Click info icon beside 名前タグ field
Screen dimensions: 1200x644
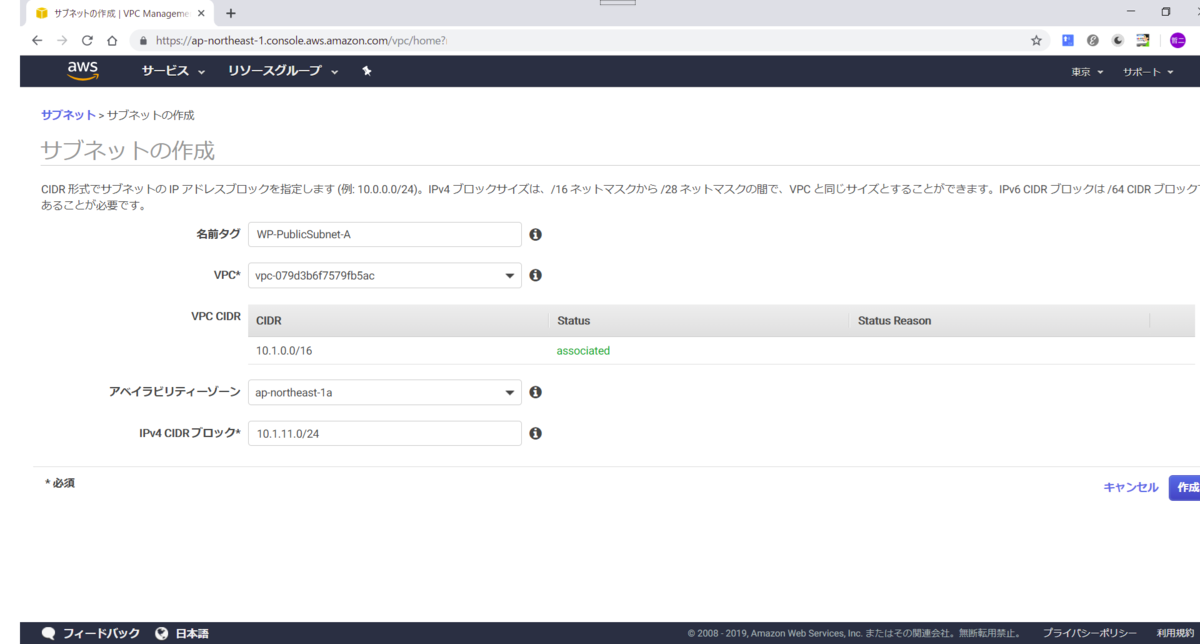[x=535, y=234]
